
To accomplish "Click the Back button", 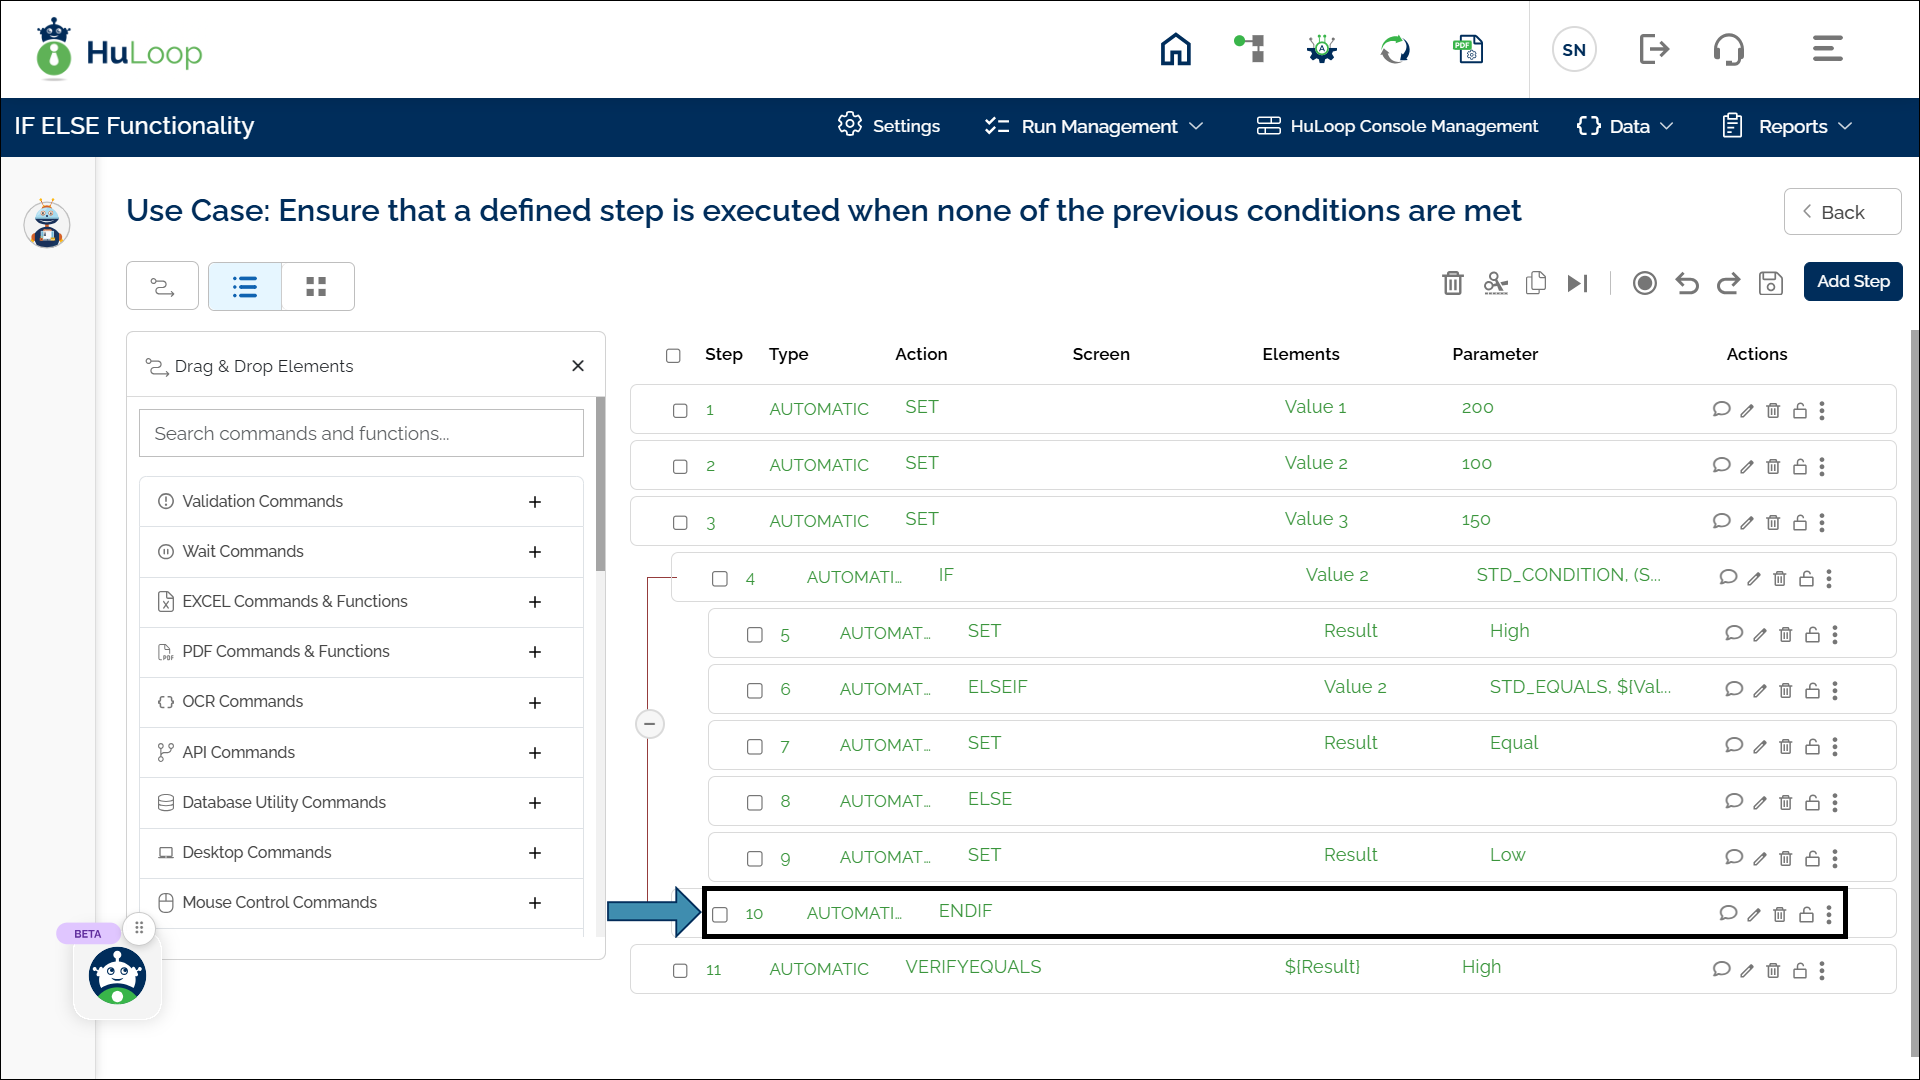I will pos(1841,212).
